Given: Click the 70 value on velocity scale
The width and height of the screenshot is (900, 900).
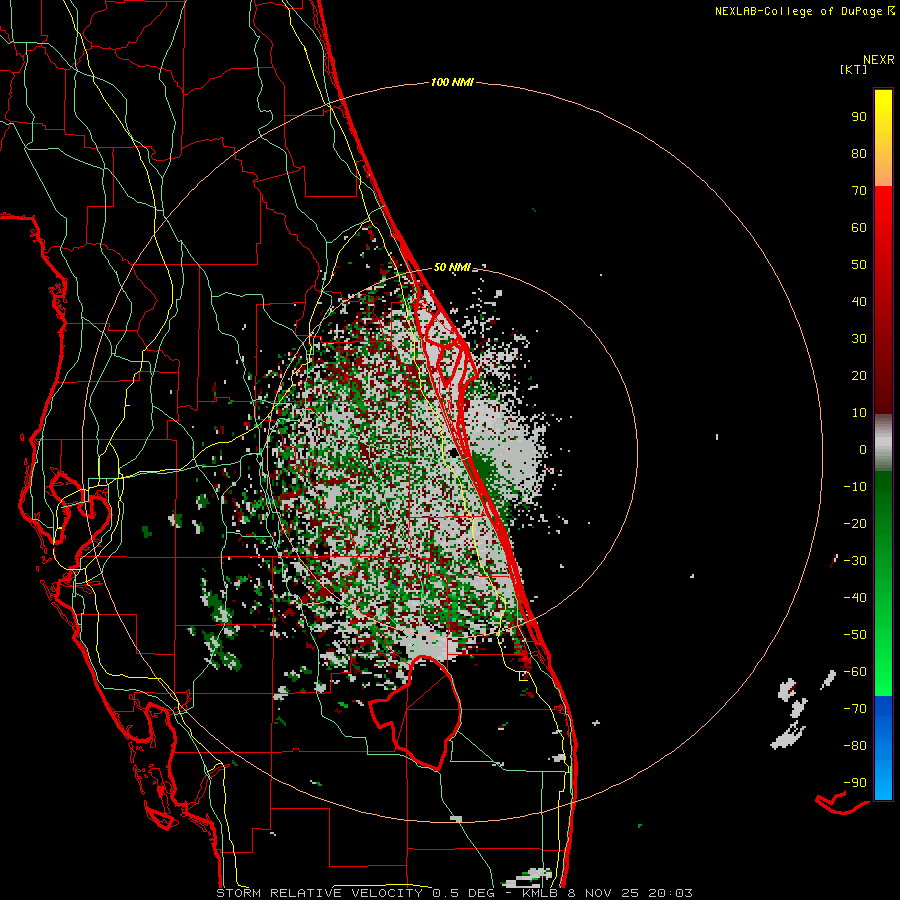Looking at the screenshot, I should (859, 191).
